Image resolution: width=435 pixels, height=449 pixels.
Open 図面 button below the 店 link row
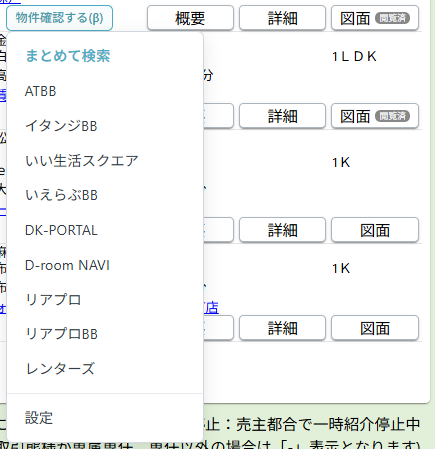[375, 328]
